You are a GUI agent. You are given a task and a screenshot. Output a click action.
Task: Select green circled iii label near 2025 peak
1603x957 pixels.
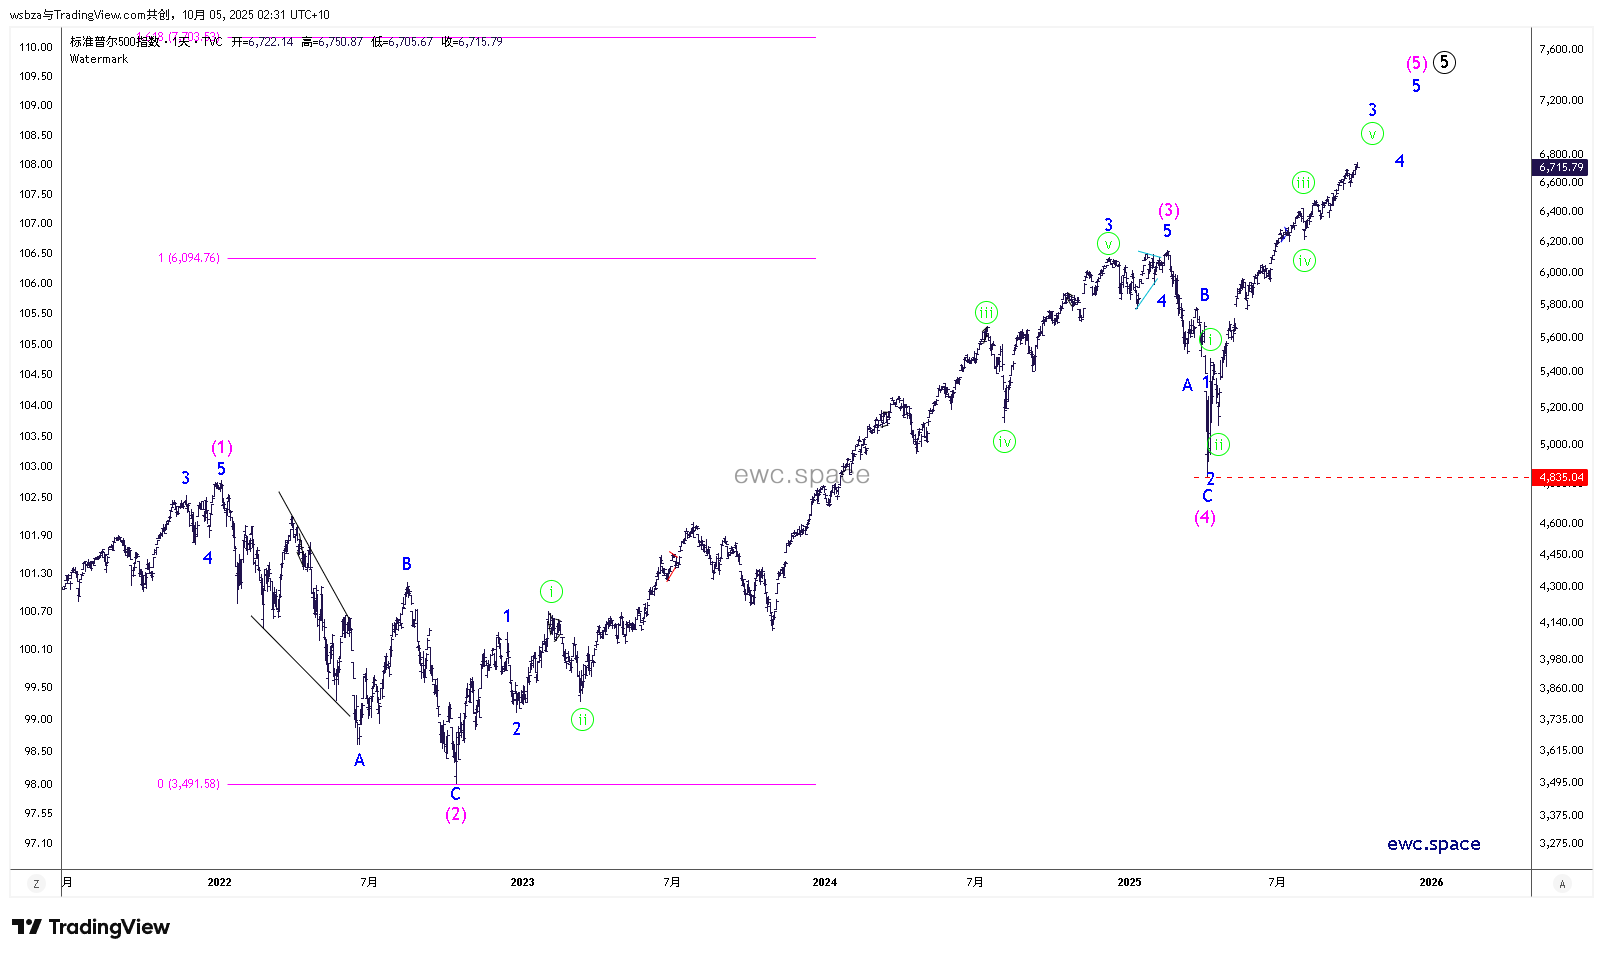(1303, 182)
